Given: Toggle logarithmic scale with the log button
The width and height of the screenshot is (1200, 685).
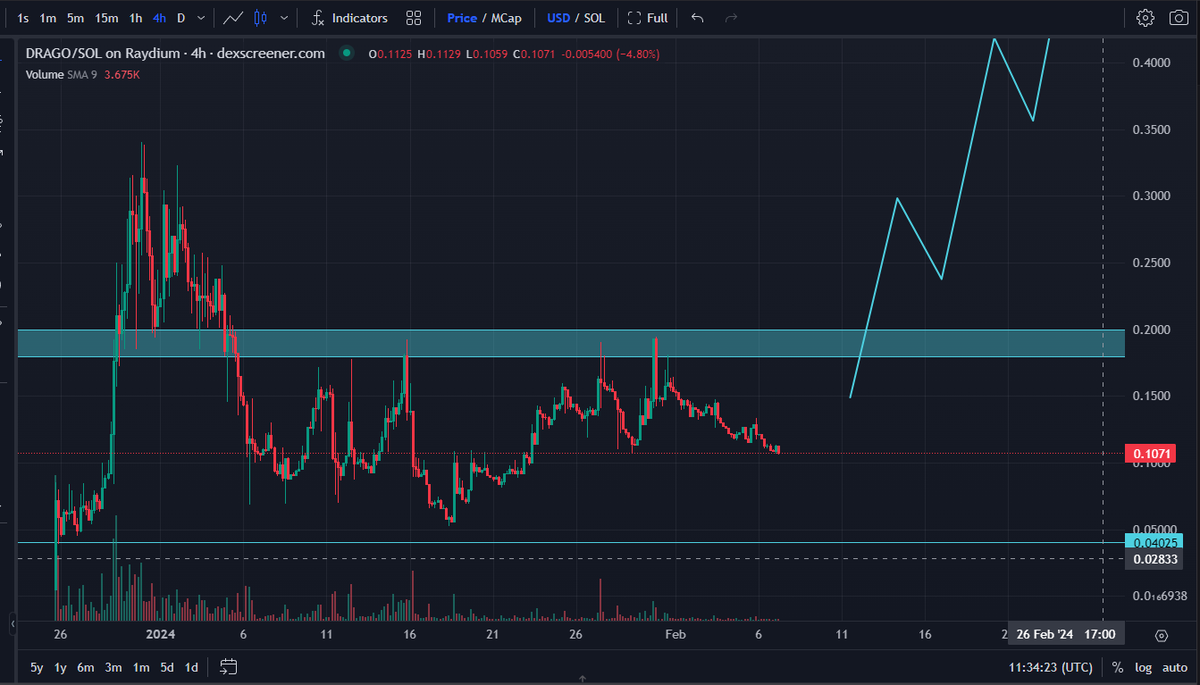Looking at the screenshot, I should (x=1143, y=666).
